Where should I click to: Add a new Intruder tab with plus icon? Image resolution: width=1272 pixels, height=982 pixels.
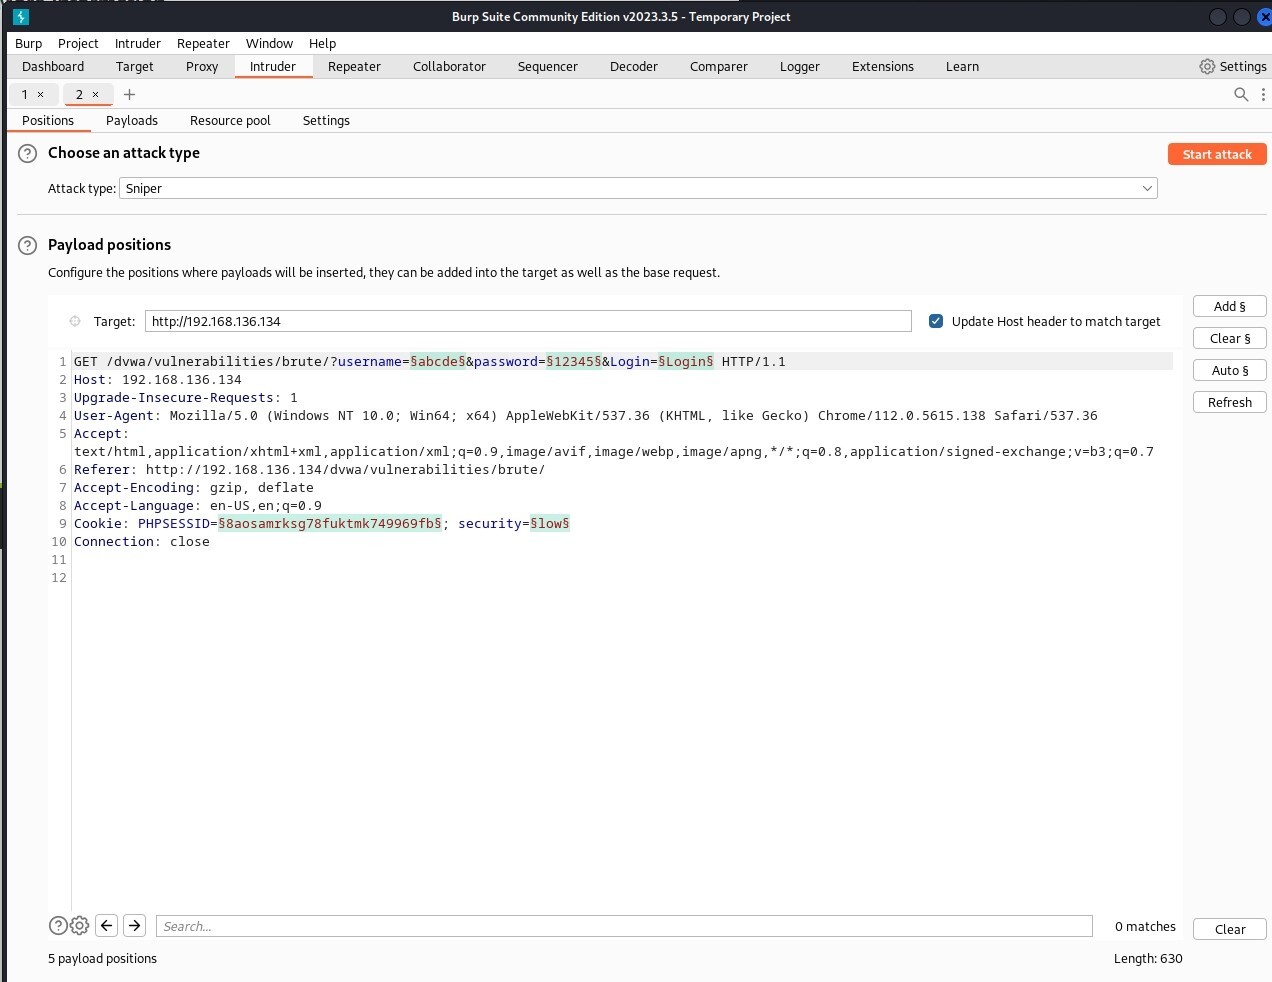[129, 94]
